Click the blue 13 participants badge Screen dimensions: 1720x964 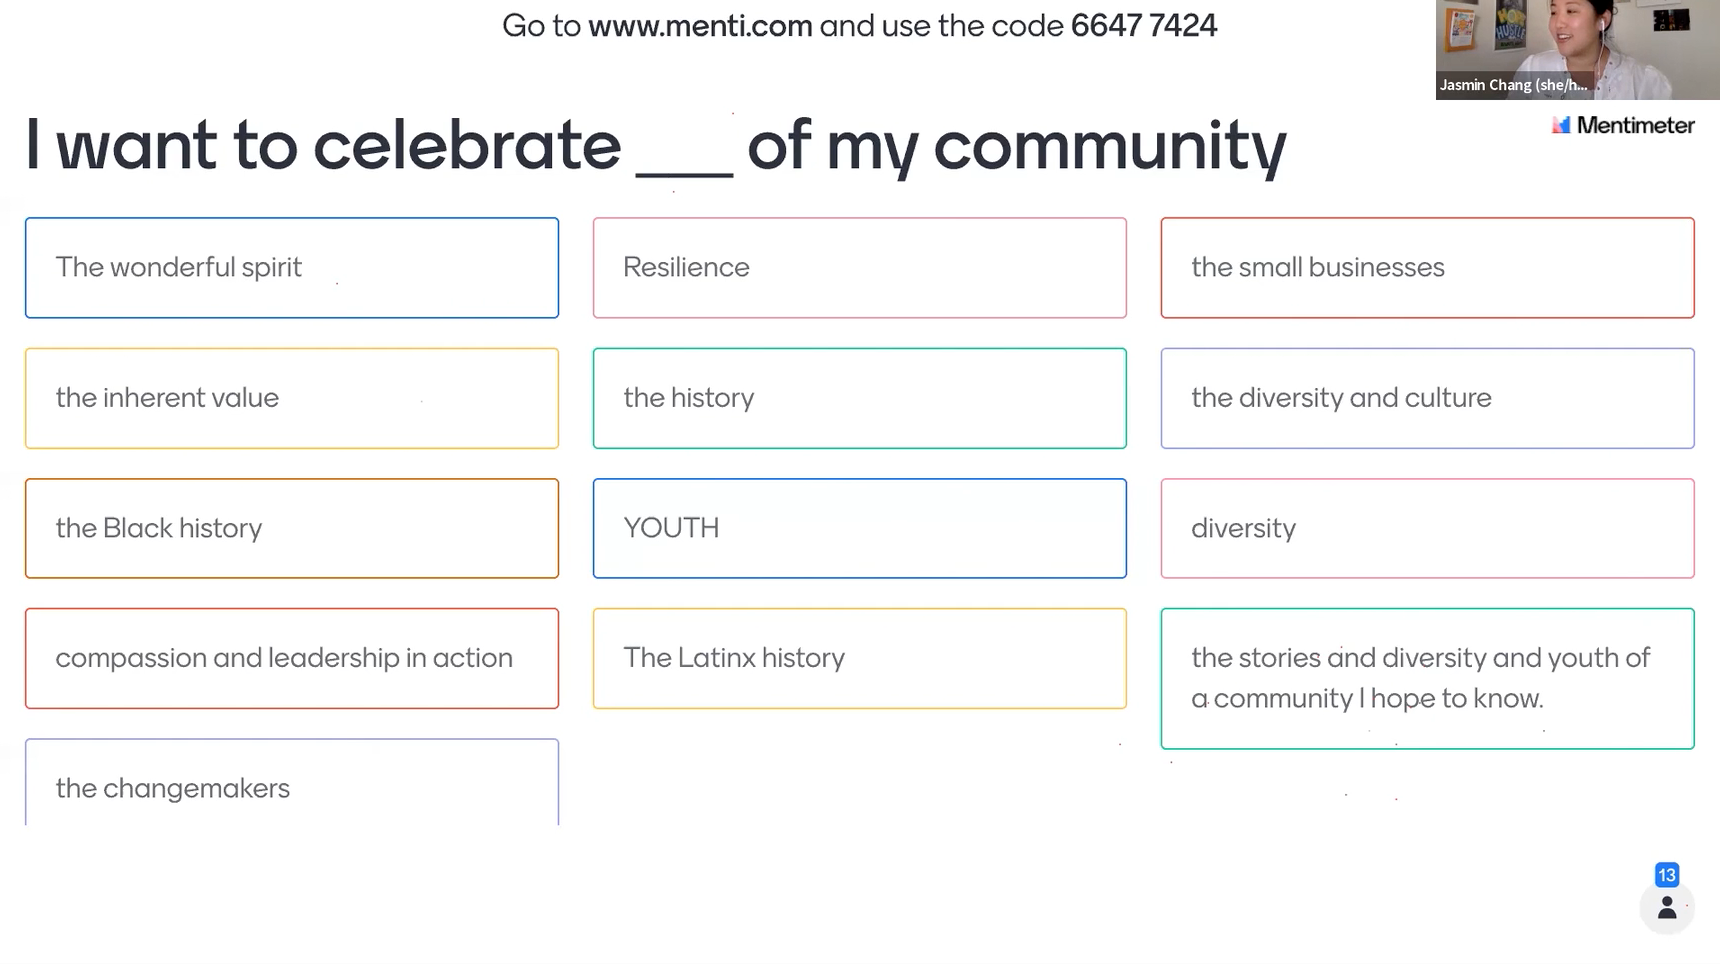1666,875
